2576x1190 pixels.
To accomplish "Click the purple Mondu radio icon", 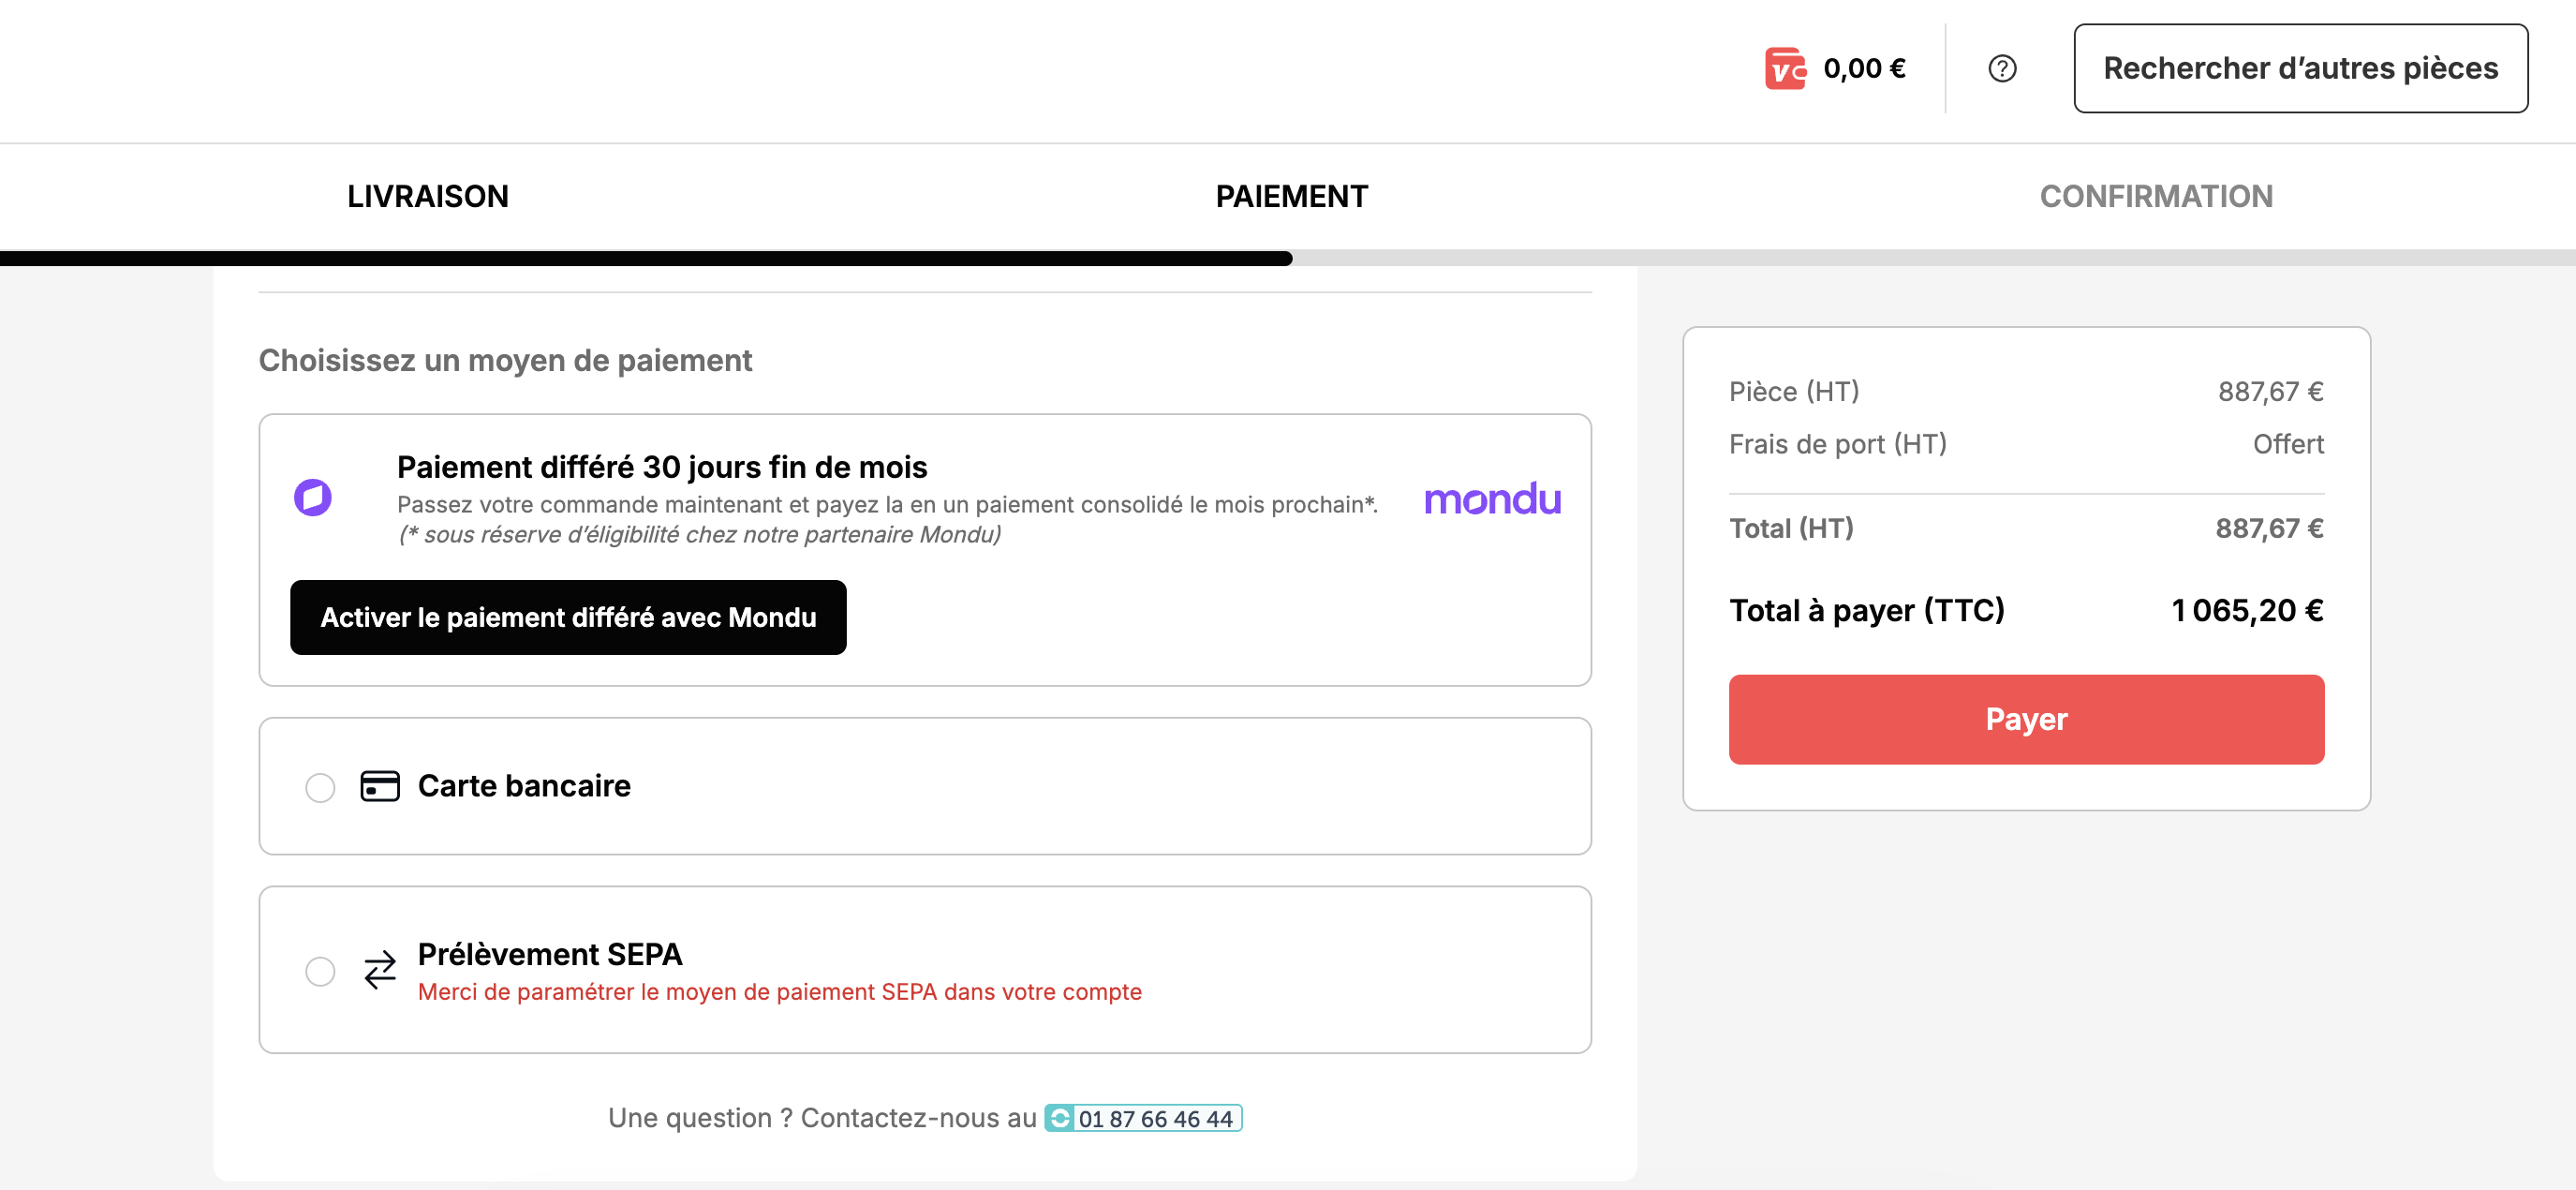I will click(312, 497).
